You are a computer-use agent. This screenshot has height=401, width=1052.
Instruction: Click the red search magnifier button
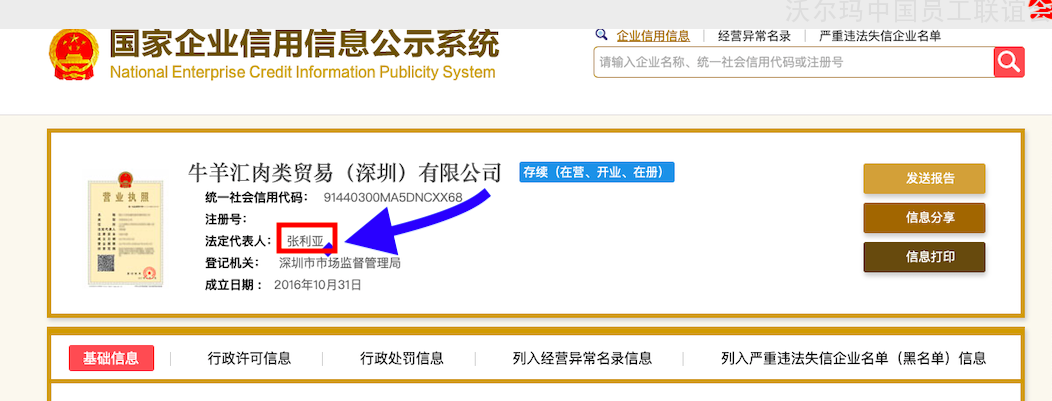(1008, 62)
